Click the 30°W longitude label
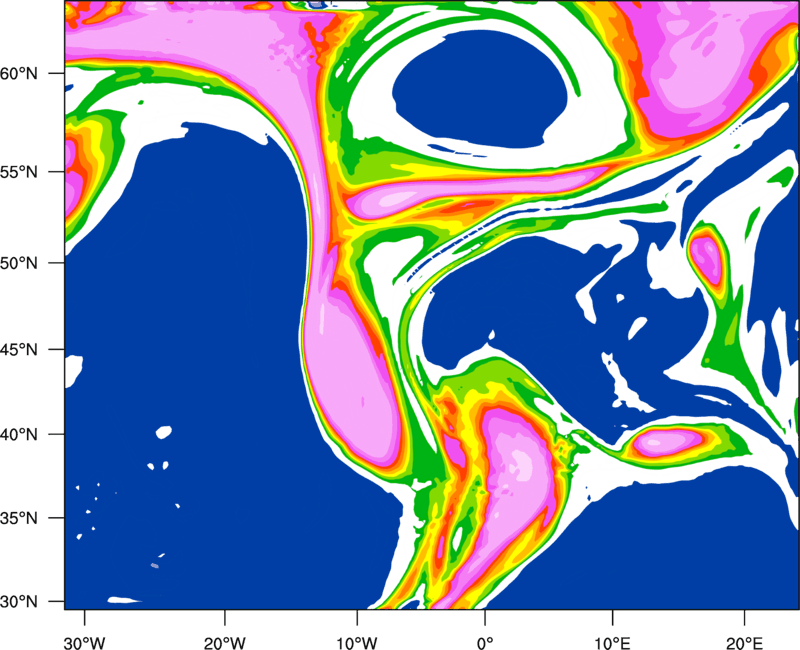Screen dimensions: 800x650 (84, 643)
